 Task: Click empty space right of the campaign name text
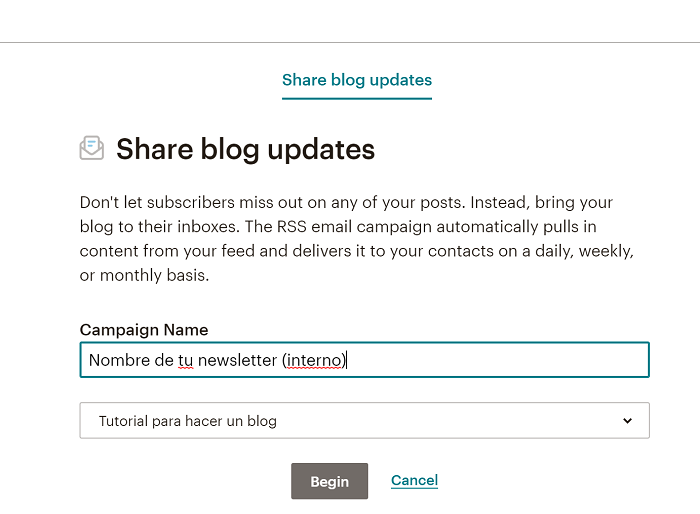500,360
